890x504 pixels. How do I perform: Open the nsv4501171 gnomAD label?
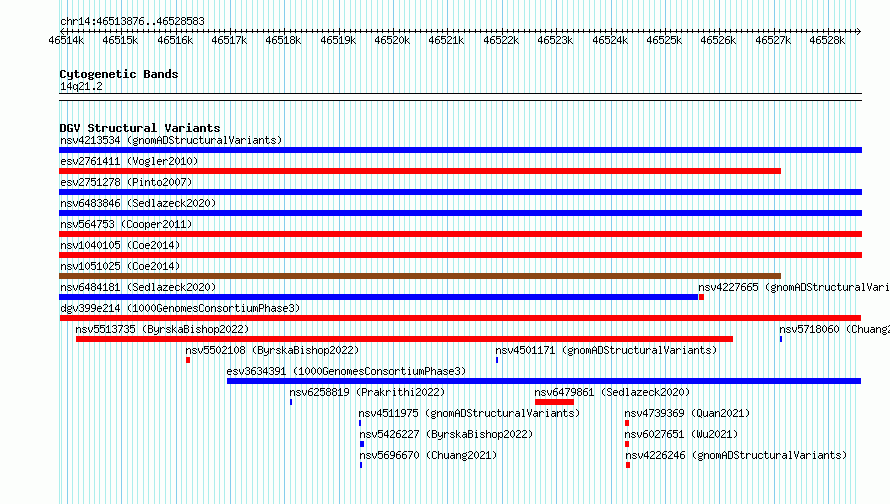click(x=606, y=350)
